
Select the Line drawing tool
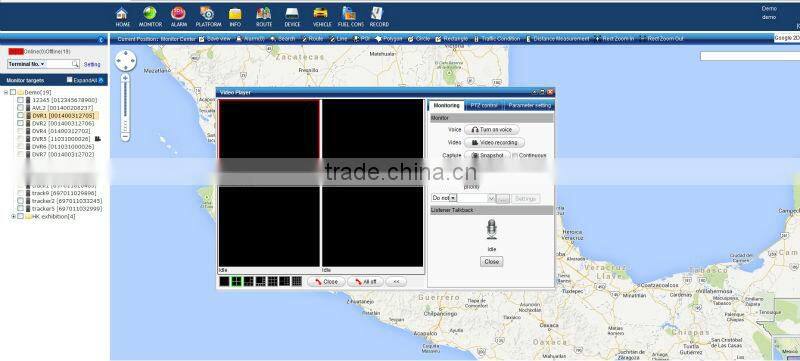pyautogui.click(x=338, y=39)
